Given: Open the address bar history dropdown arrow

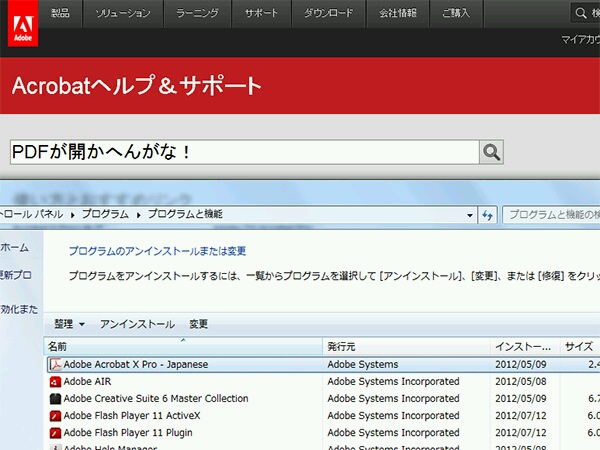Looking at the screenshot, I should point(470,215).
